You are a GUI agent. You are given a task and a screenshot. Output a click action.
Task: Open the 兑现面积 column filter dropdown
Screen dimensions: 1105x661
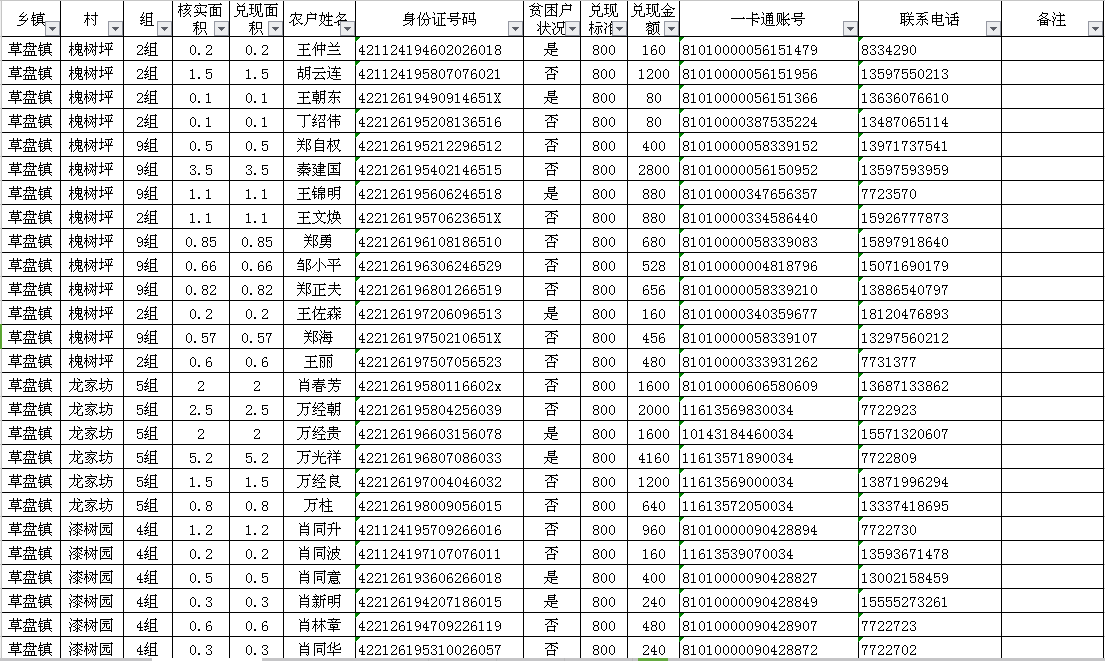276,29
